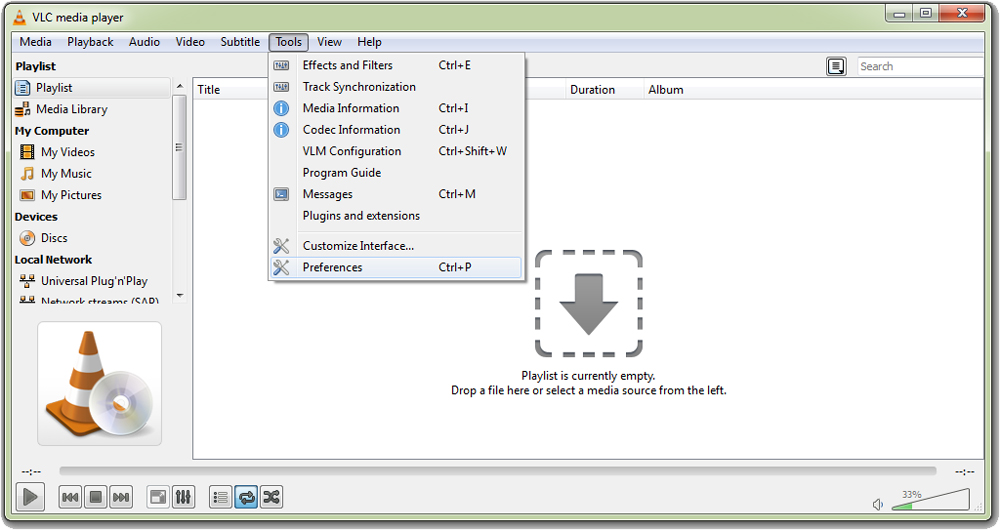Stop playback with the Stop button
Screen dimensions: 1000x530
pyautogui.click(x=96, y=497)
